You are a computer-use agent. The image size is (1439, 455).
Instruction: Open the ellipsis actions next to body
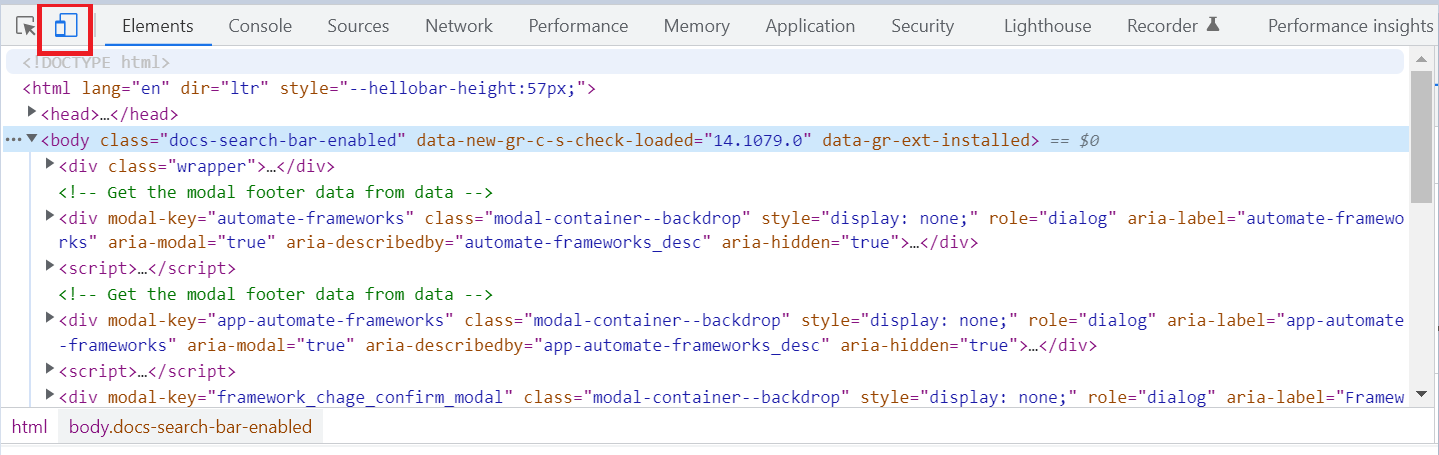pos(13,140)
